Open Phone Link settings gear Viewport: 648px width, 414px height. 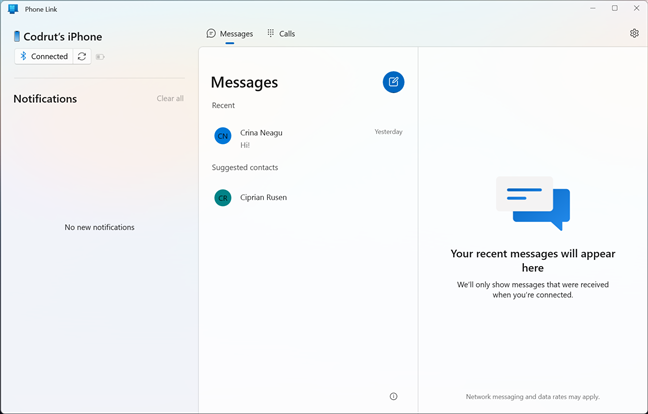pyautogui.click(x=634, y=33)
